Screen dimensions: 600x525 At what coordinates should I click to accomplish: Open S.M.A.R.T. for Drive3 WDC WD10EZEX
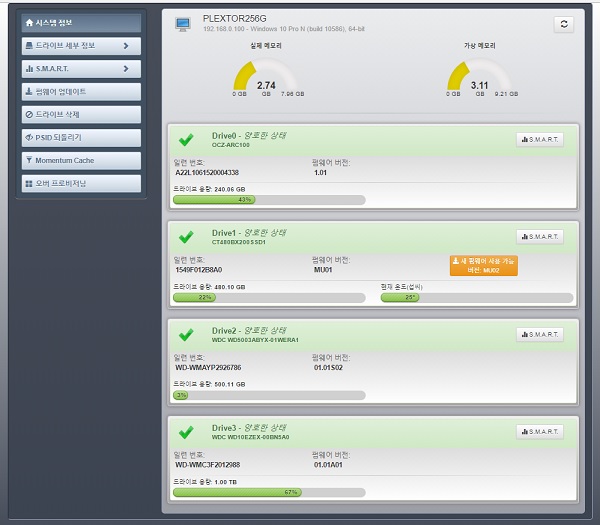[x=540, y=432]
